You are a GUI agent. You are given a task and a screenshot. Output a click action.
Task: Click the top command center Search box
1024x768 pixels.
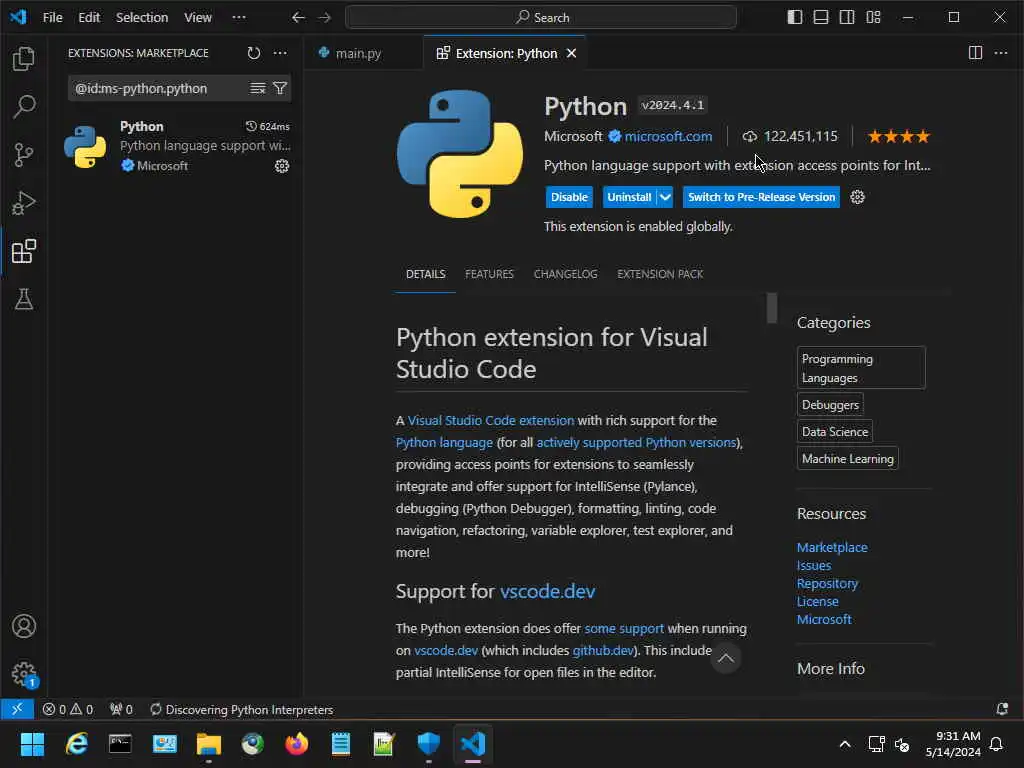coord(541,18)
